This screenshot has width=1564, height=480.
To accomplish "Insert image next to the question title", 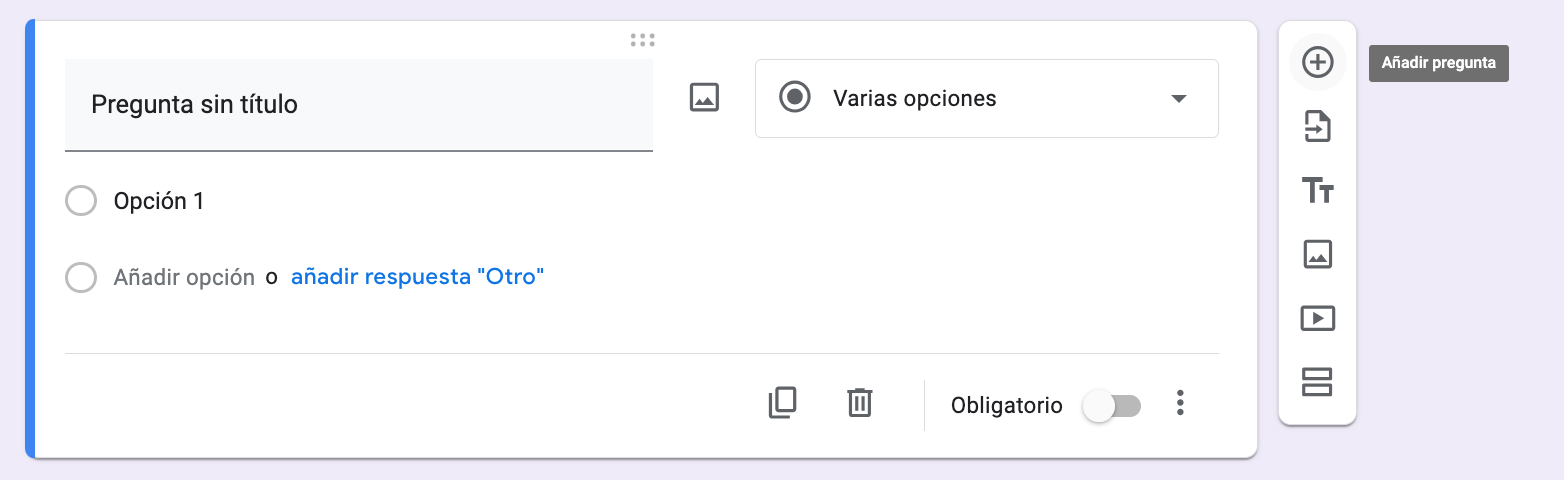I will click(x=704, y=97).
